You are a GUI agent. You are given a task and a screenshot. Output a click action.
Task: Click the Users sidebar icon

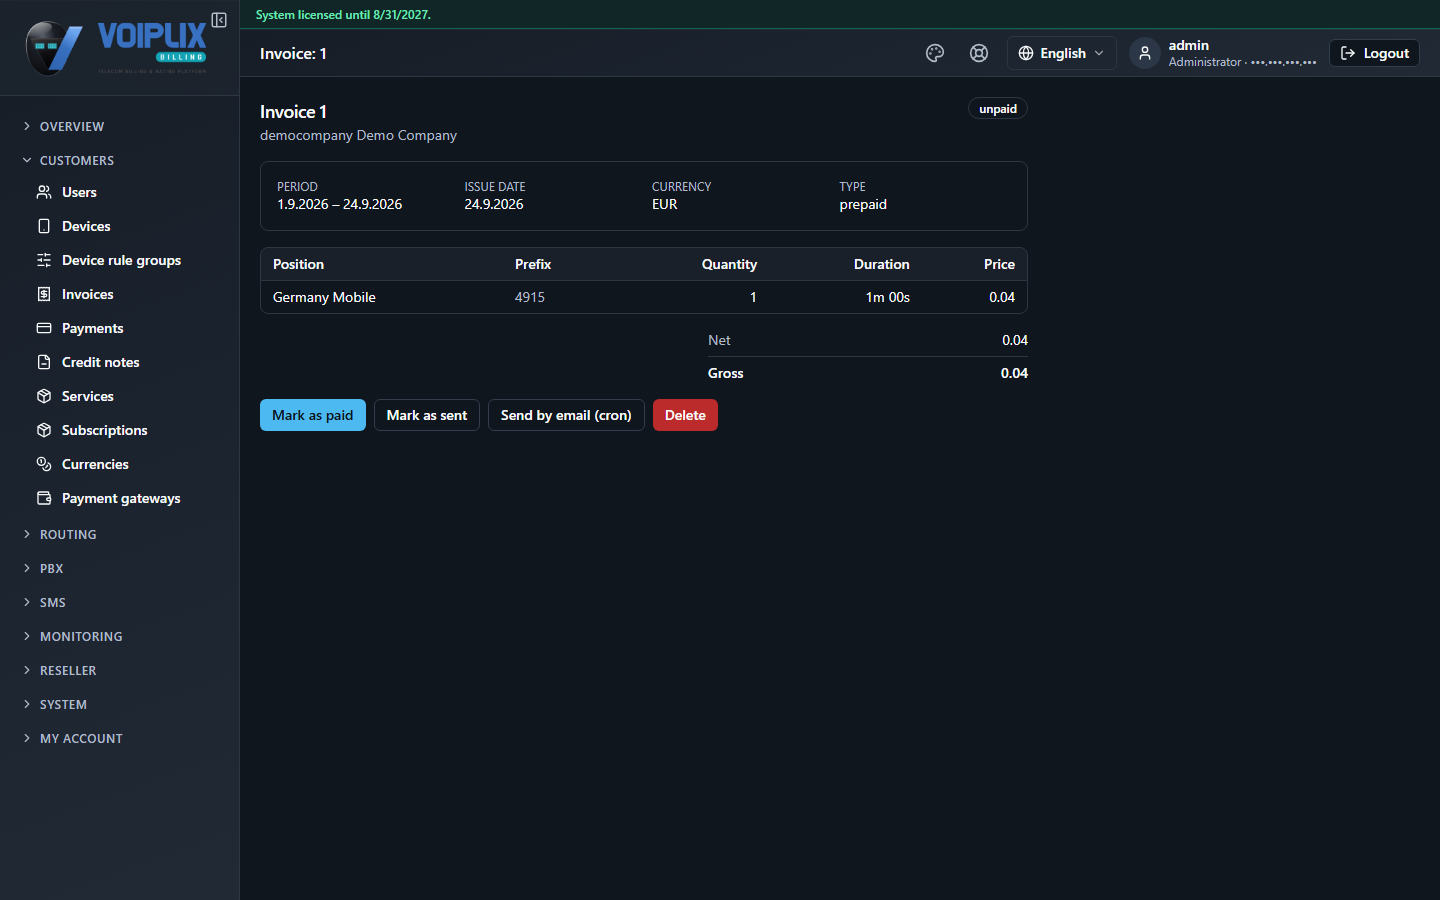(x=44, y=192)
